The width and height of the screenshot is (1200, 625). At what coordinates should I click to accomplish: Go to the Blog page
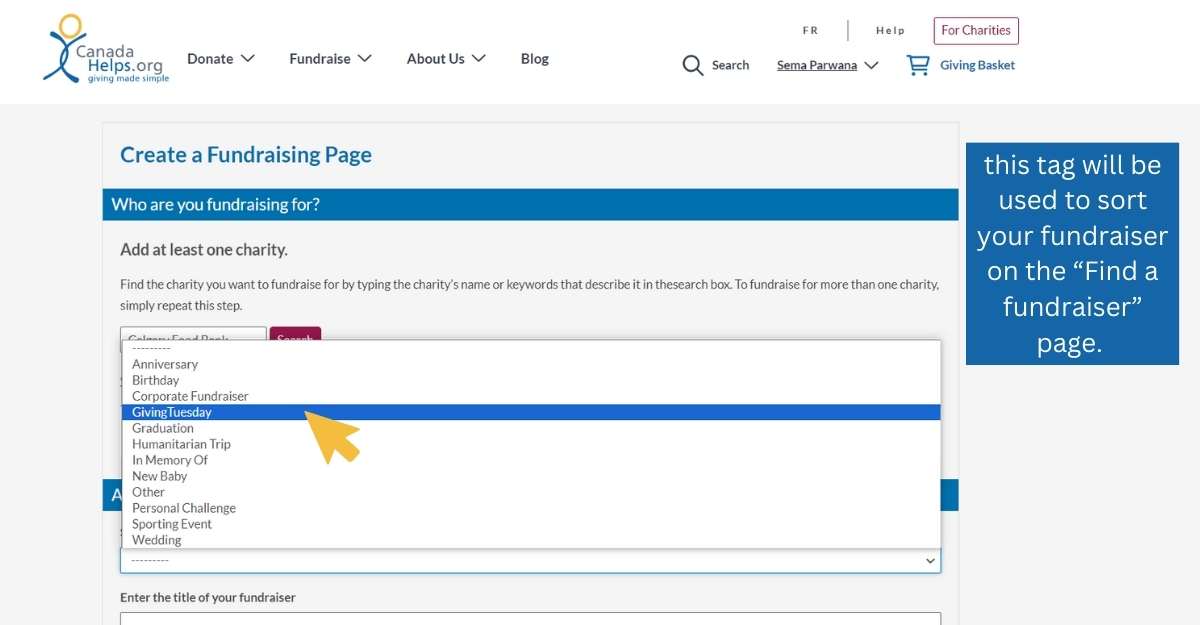click(534, 59)
